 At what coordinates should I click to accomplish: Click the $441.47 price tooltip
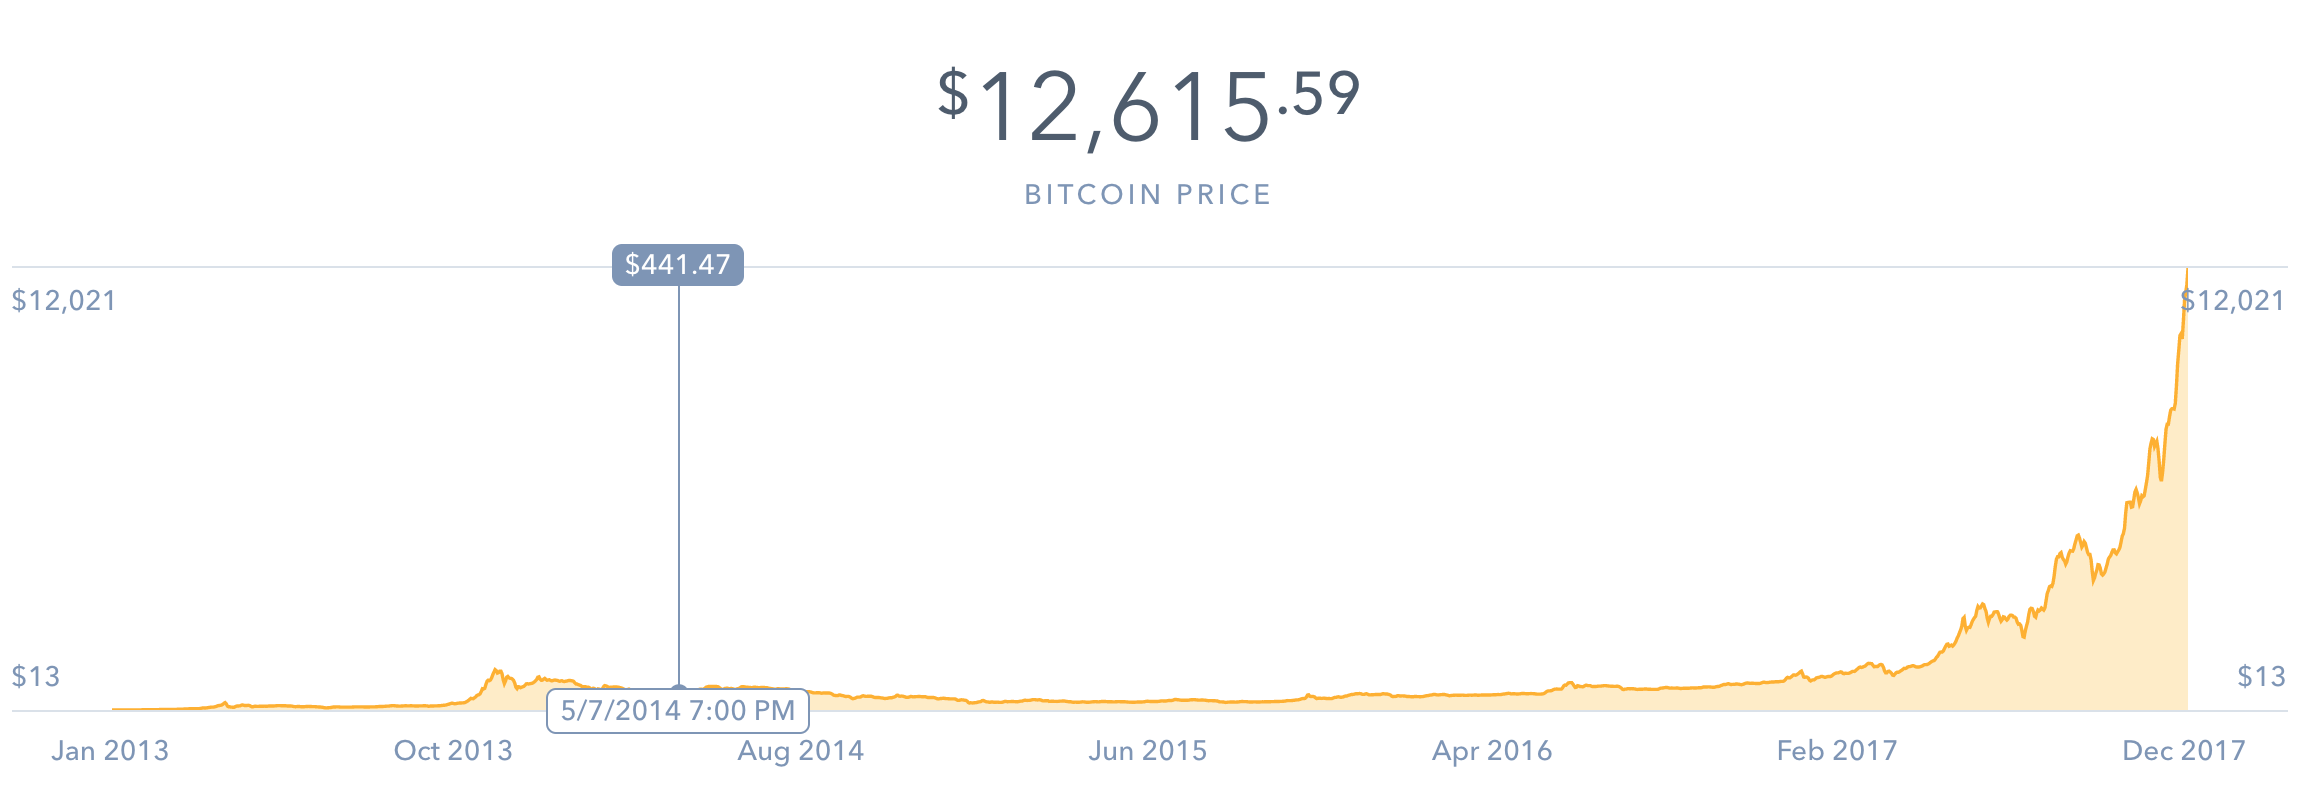[677, 265]
